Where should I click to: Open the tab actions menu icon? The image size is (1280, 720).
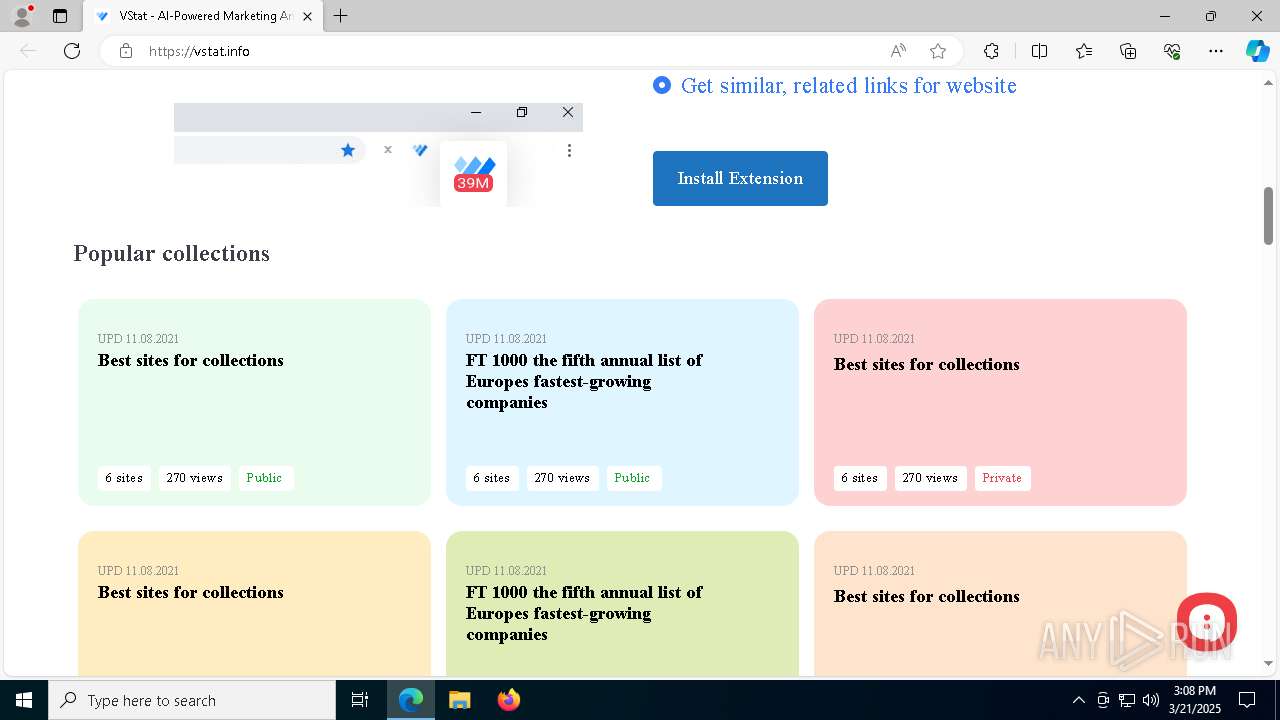pos(60,16)
